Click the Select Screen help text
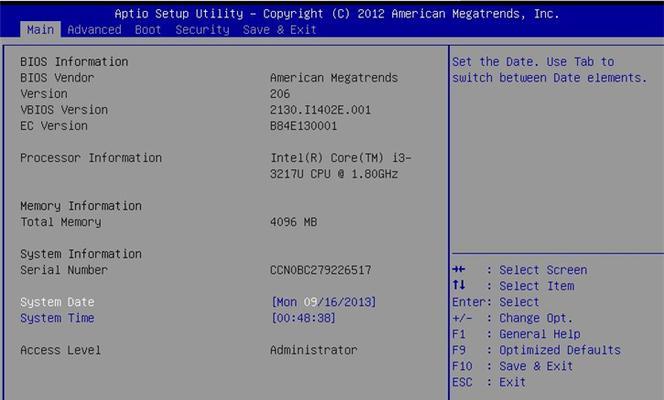Image resolution: width=664 pixels, height=400 pixels. 543,270
